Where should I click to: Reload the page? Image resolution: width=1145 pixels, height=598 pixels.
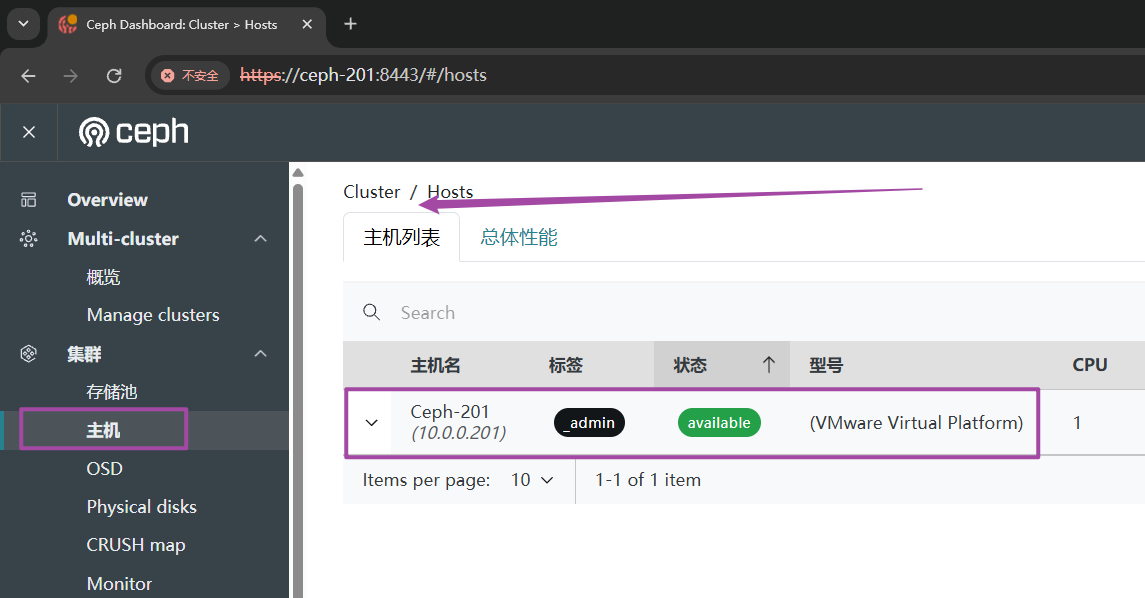(114, 75)
